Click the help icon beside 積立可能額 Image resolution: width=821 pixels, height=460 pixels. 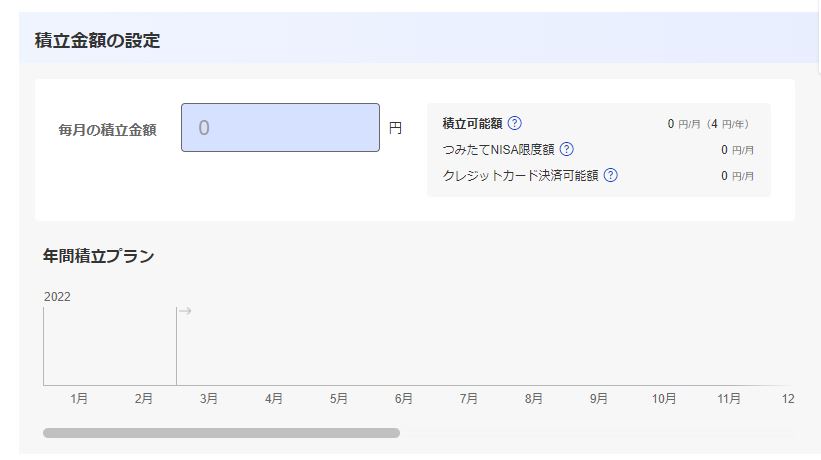pos(515,124)
